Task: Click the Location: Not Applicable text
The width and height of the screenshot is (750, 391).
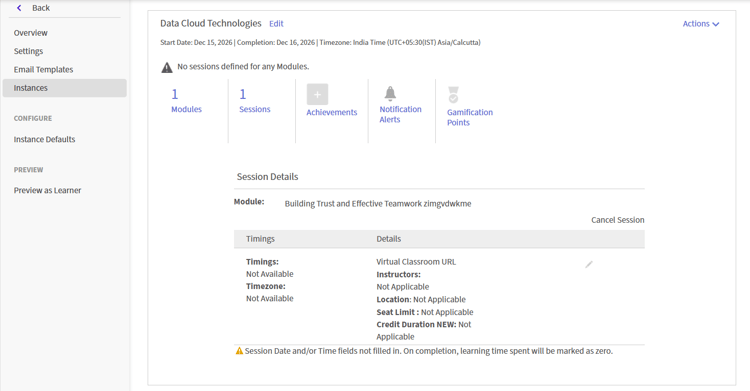Action: tap(421, 299)
